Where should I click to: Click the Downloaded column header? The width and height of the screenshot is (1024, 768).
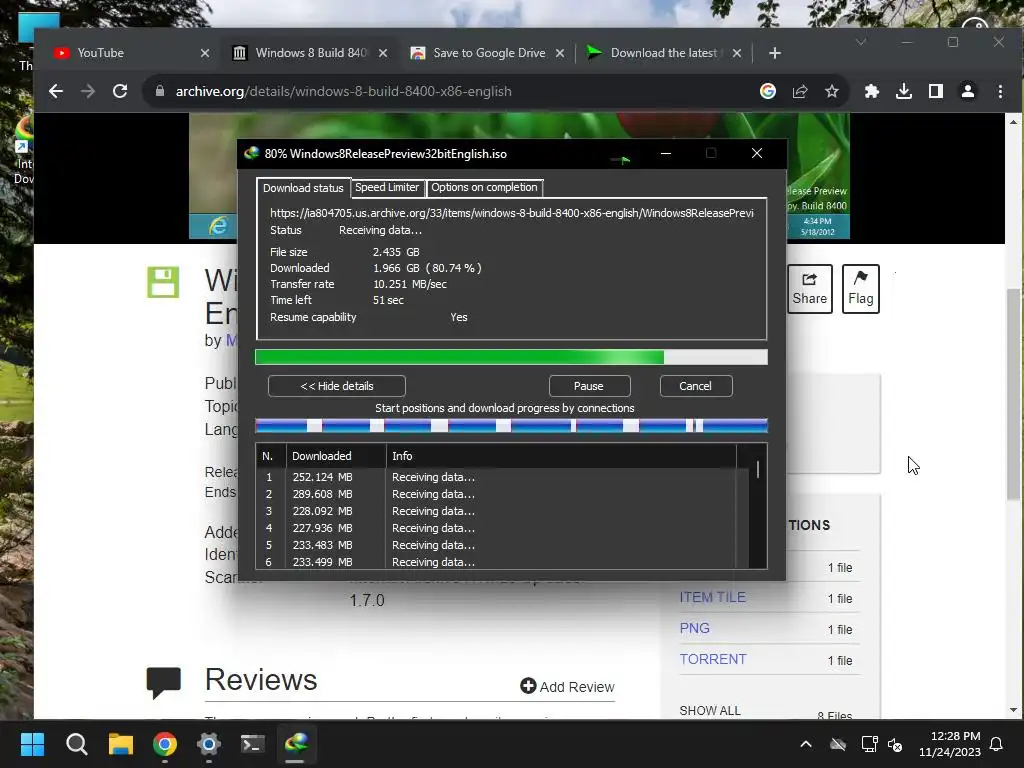[336, 456]
